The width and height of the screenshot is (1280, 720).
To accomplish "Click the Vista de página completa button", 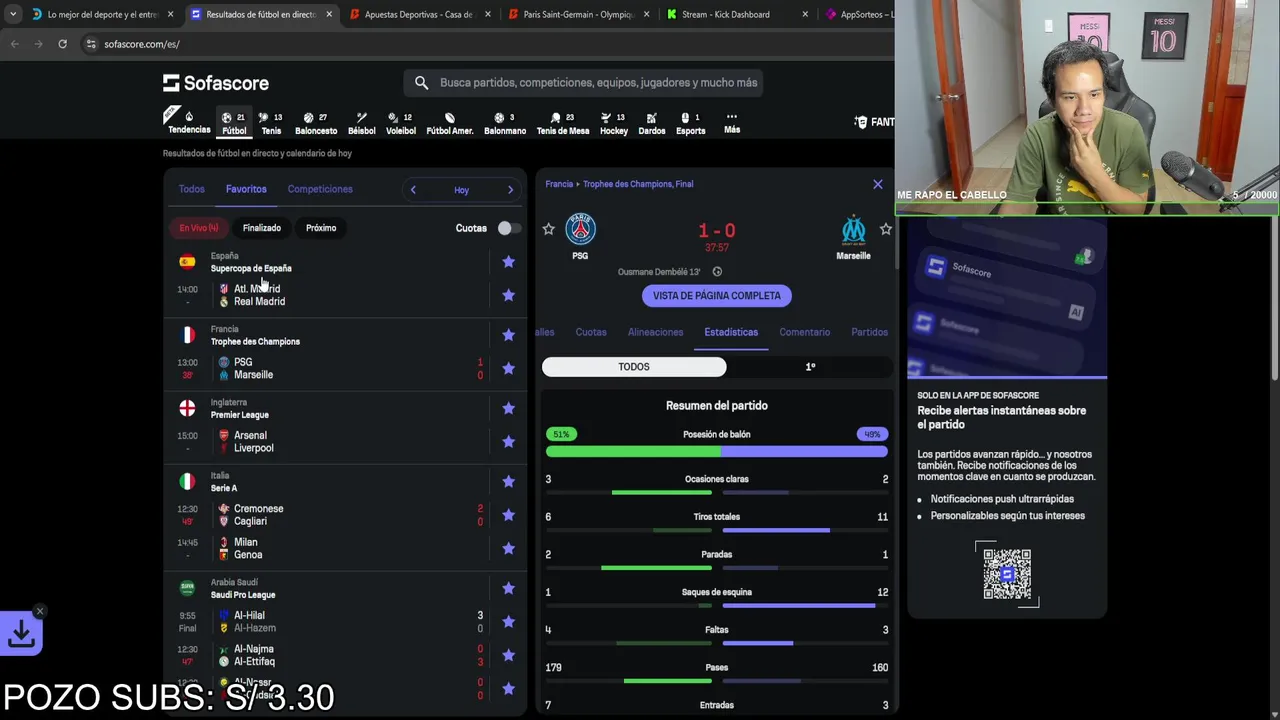I will (717, 296).
